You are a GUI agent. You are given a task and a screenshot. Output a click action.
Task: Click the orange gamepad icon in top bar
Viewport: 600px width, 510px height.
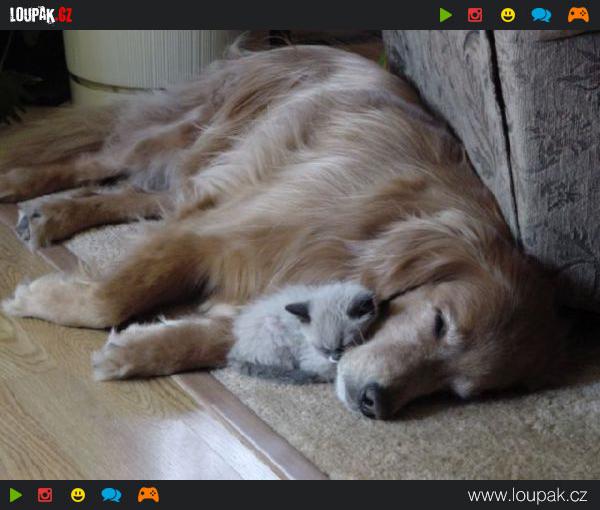click(578, 15)
